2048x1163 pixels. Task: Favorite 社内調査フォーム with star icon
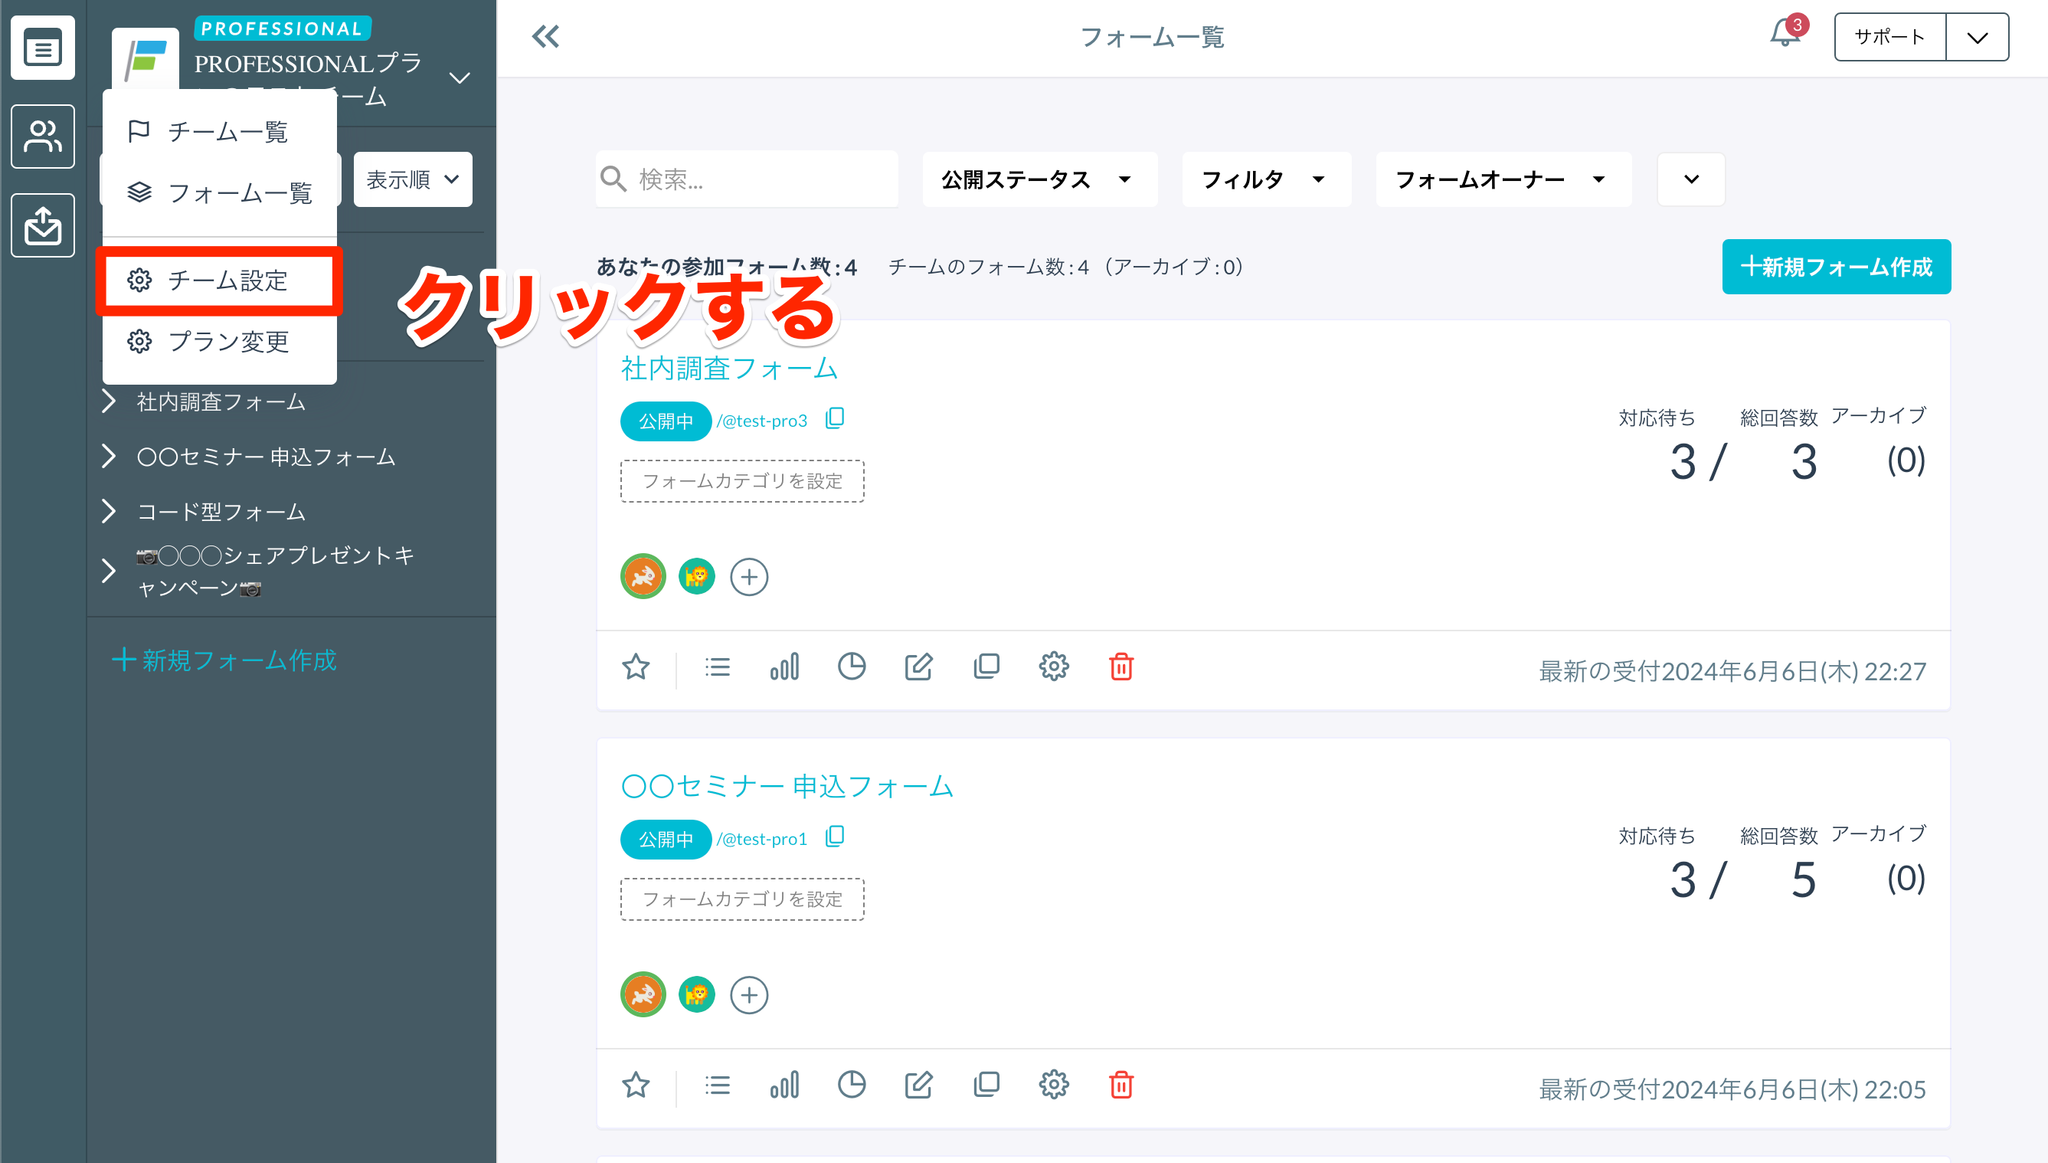click(x=636, y=667)
